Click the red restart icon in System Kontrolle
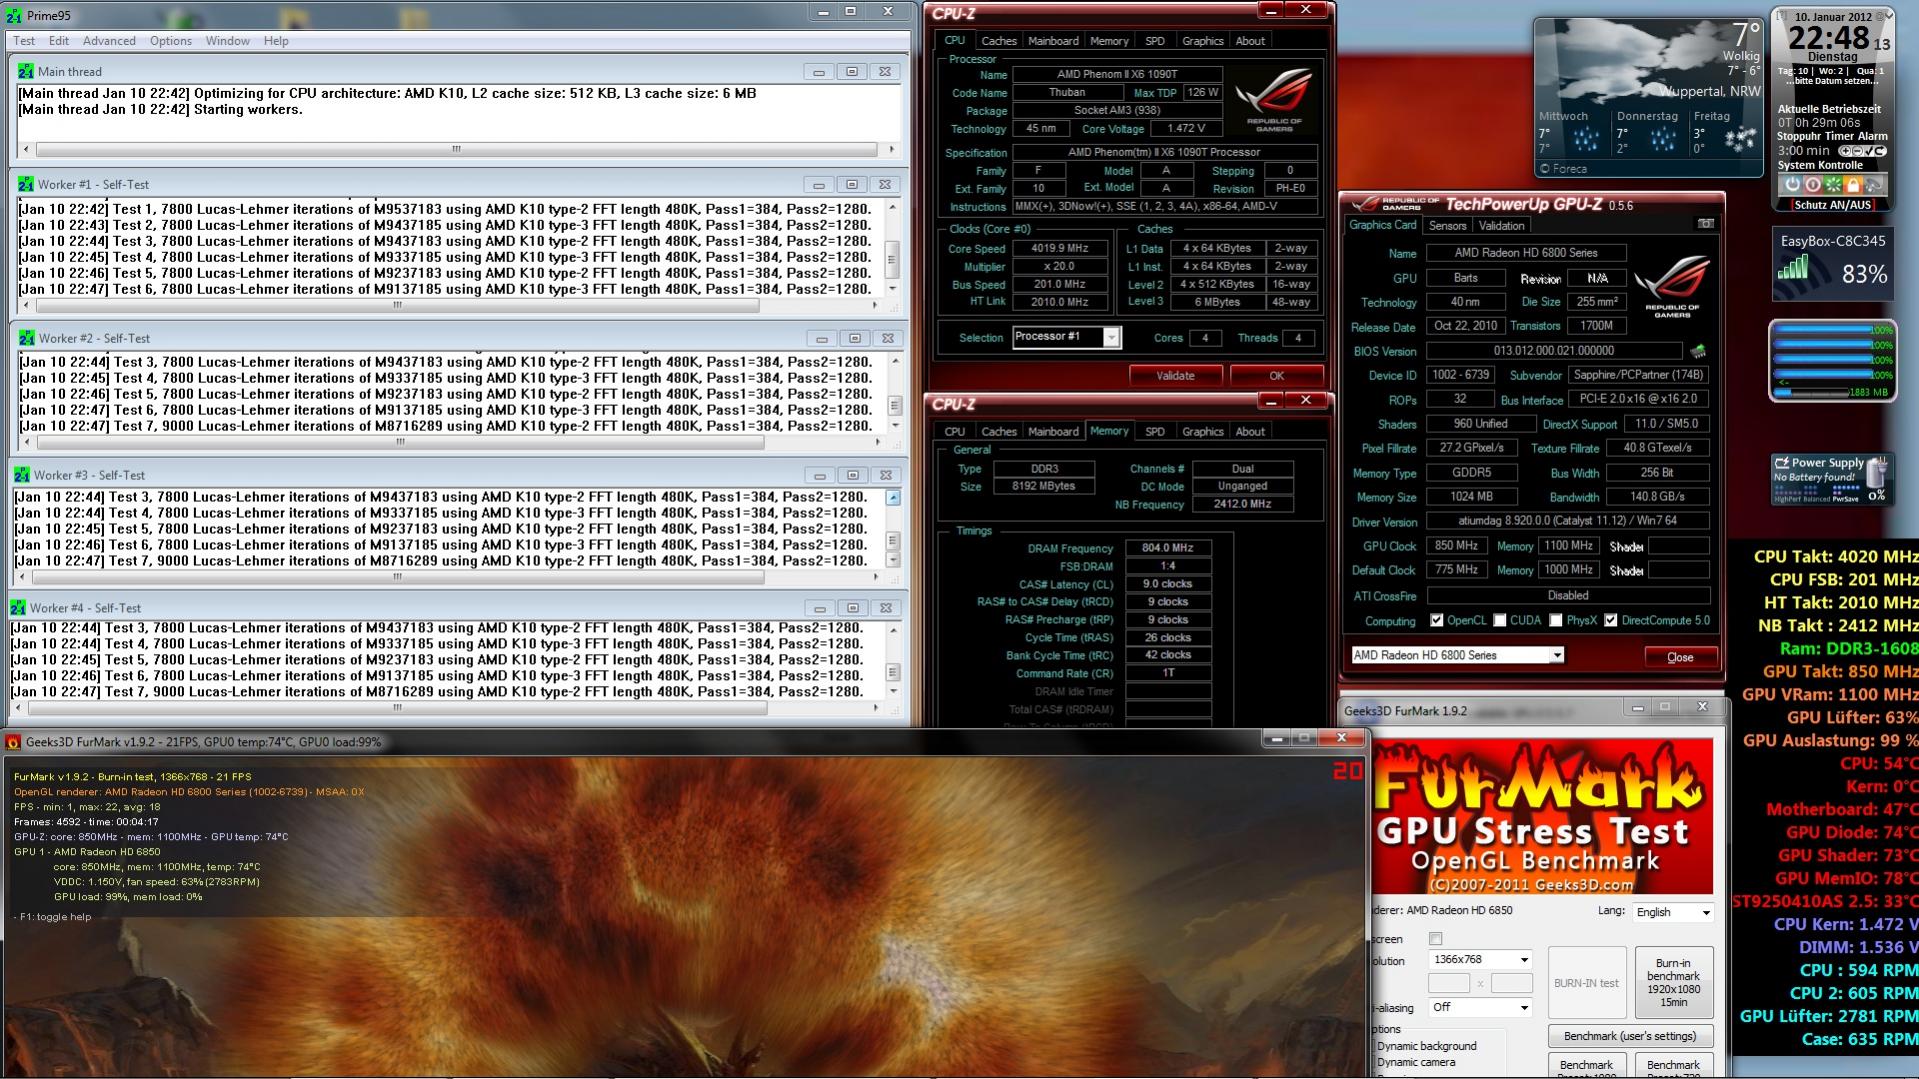This screenshot has height=1079, width=1919. coord(1813,185)
